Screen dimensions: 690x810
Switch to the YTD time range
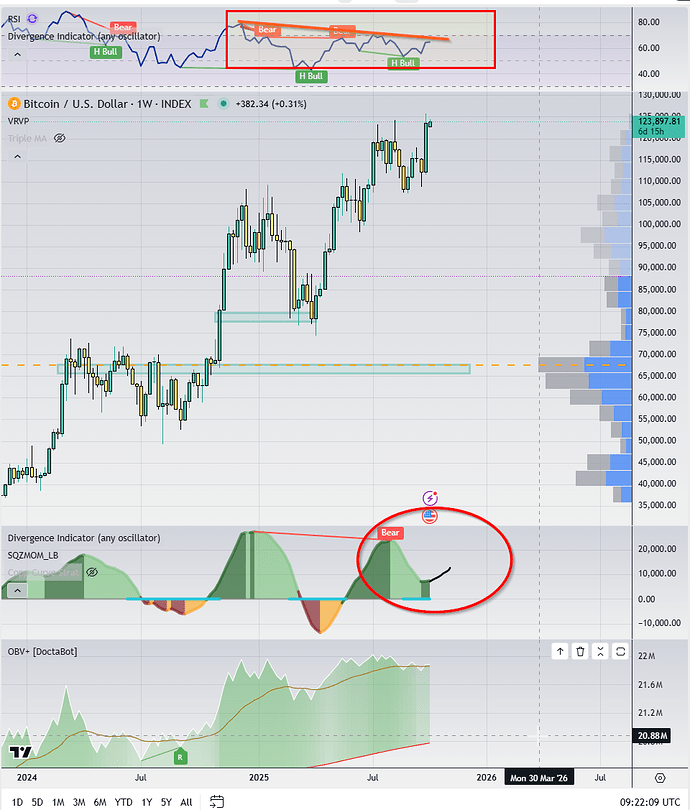point(123,801)
